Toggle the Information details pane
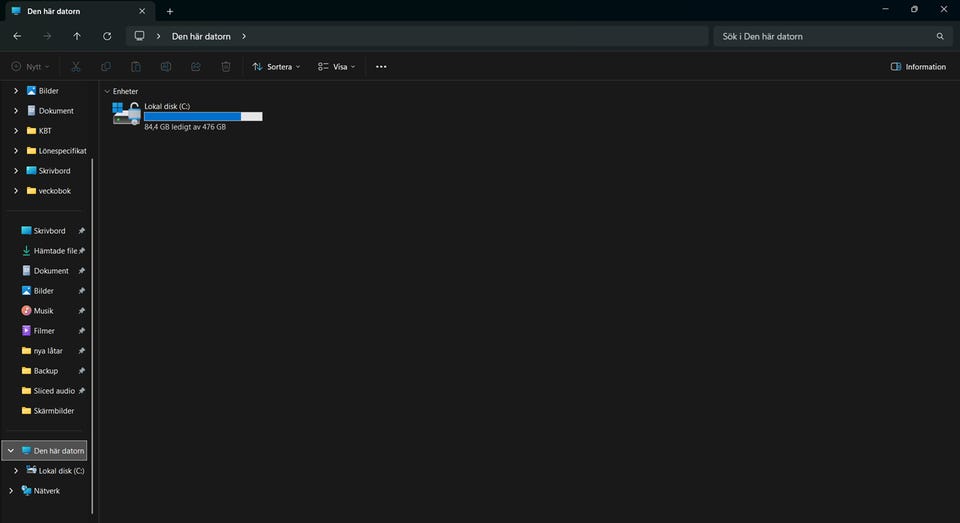 coord(918,67)
